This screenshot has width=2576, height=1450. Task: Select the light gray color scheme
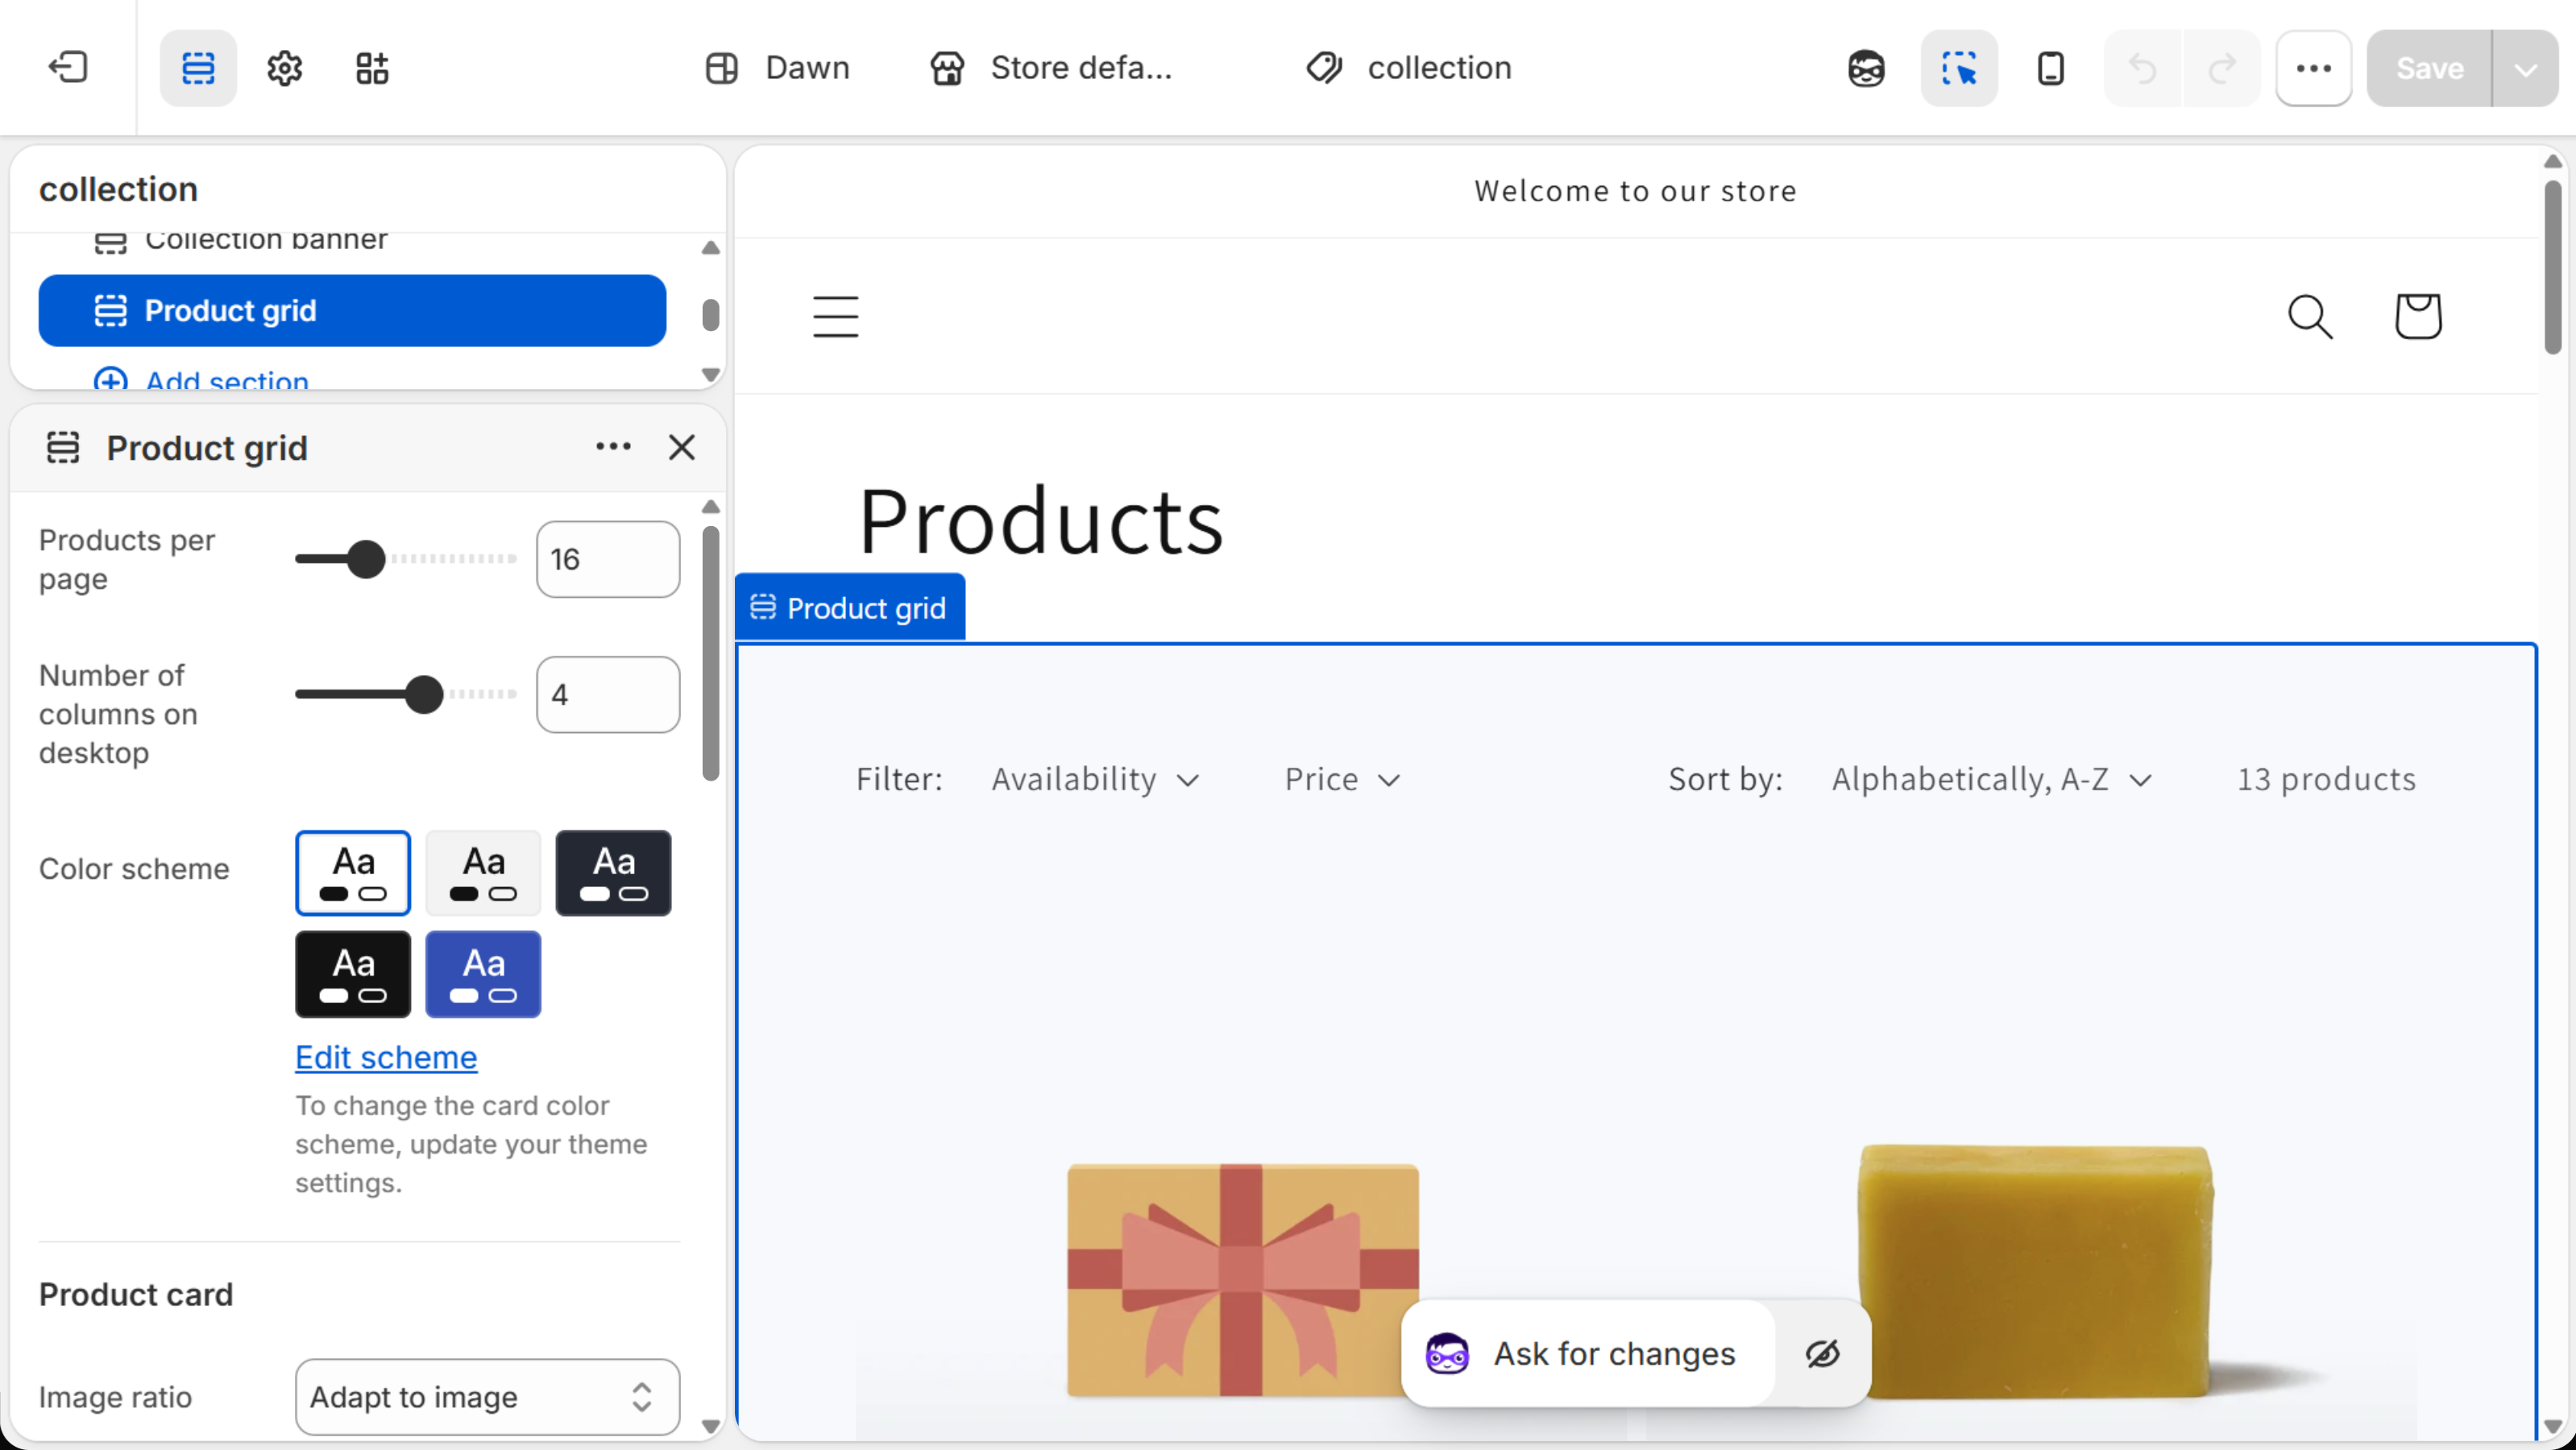click(x=483, y=872)
